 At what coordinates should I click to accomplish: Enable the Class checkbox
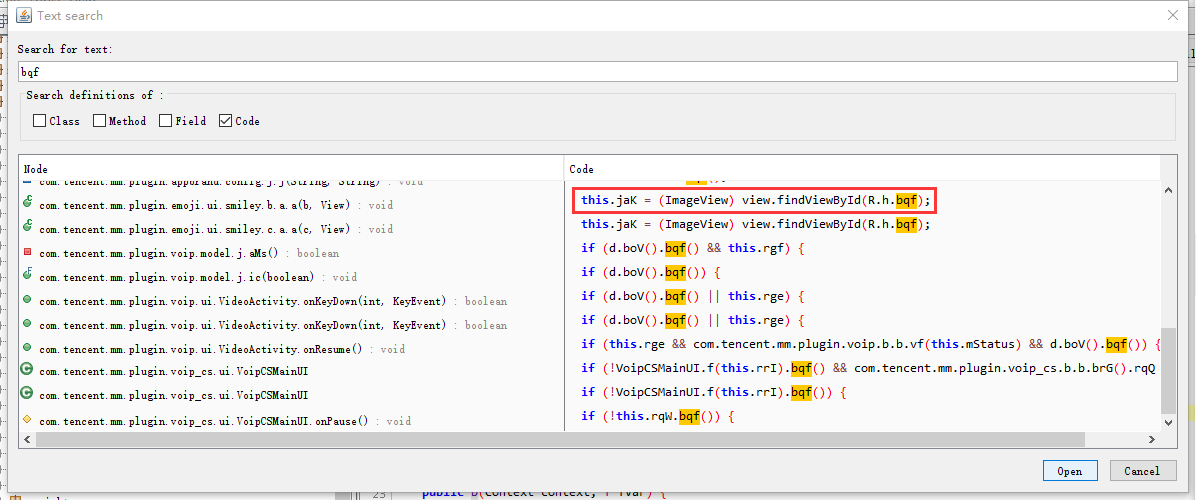(39, 121)
